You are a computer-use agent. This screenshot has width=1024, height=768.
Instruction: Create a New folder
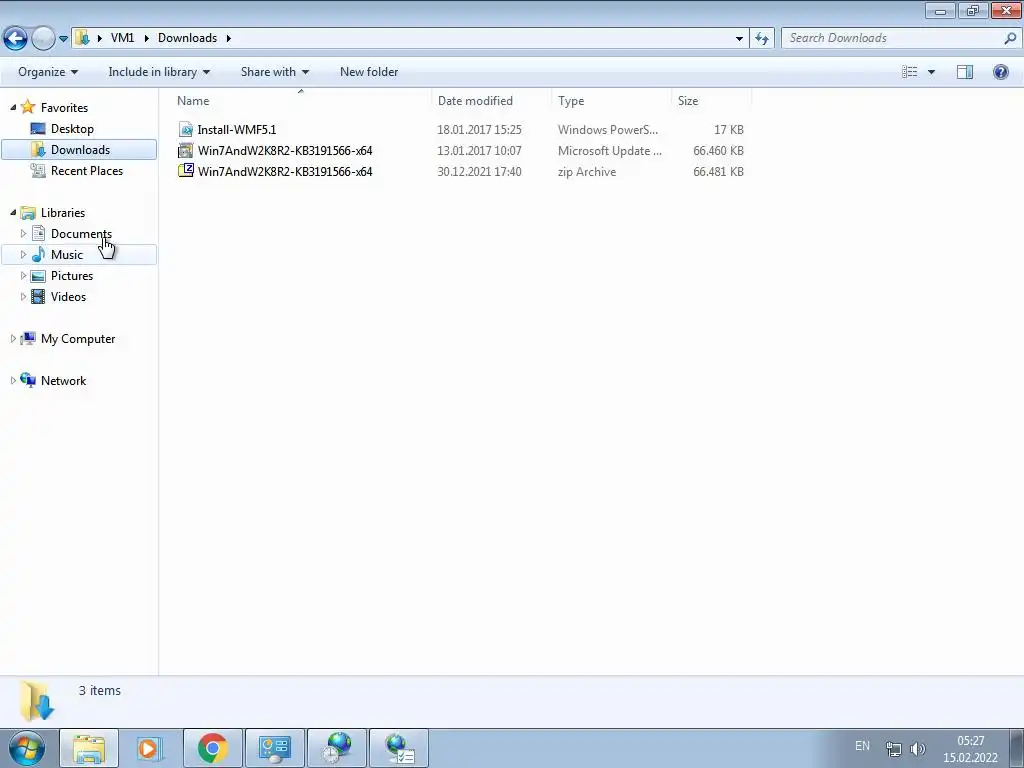[369, 72]
